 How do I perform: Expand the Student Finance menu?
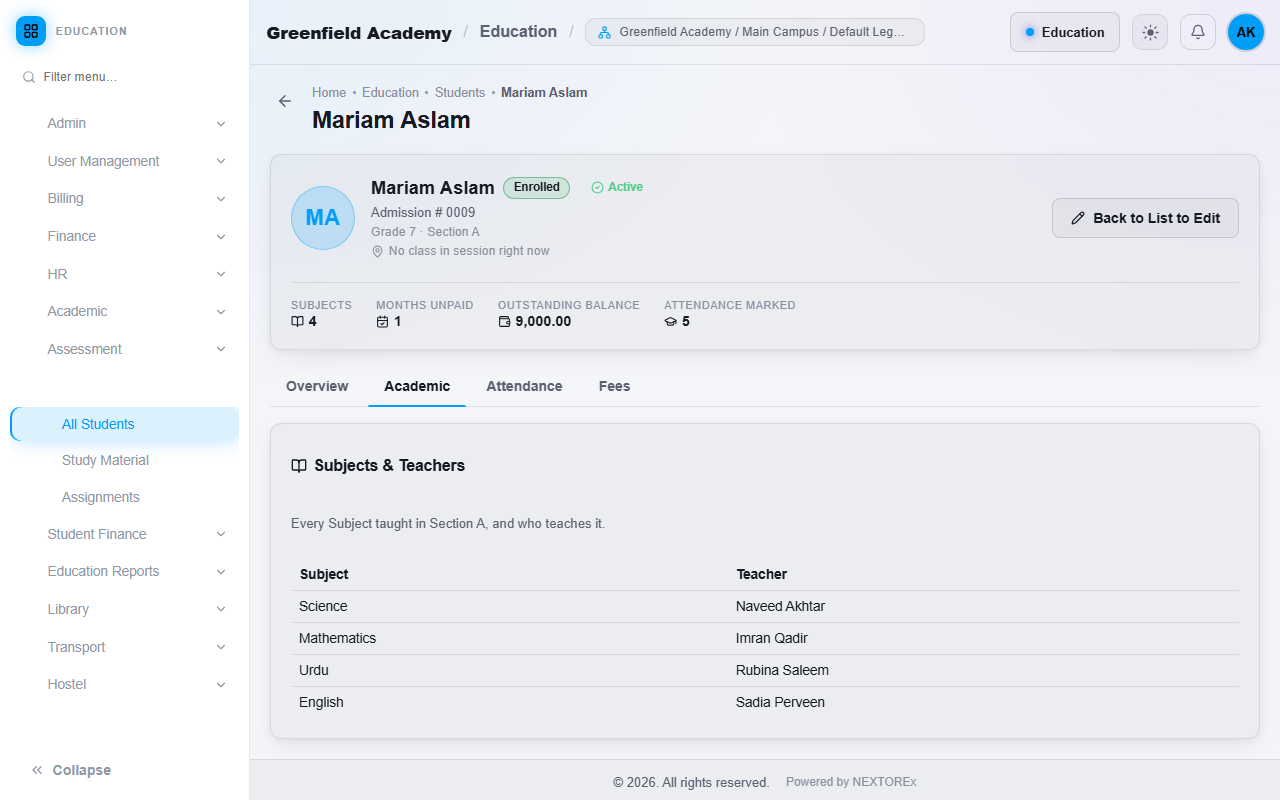(x=124, y=534)
